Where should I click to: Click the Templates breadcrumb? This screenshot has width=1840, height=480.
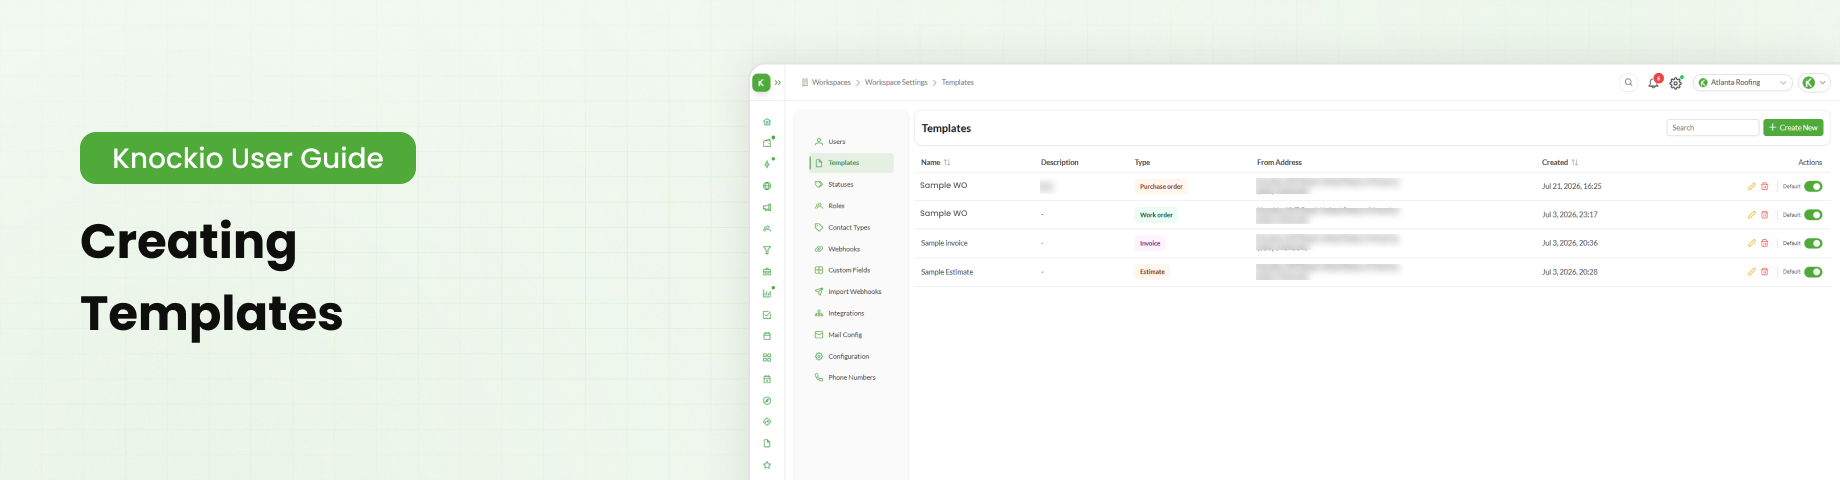[x=958, y=83]
